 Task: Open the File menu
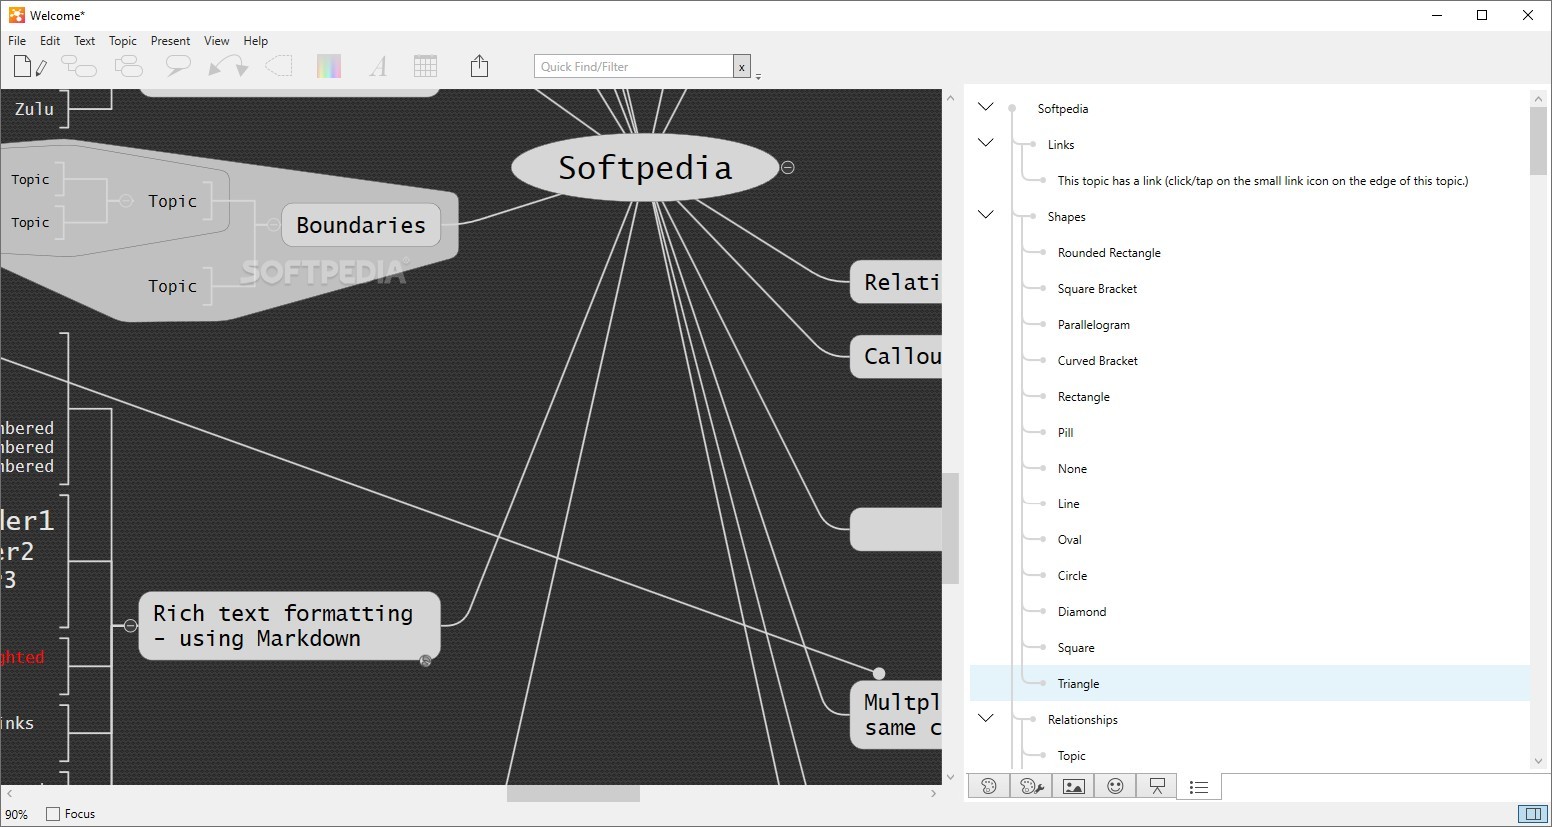pos(17,41)
